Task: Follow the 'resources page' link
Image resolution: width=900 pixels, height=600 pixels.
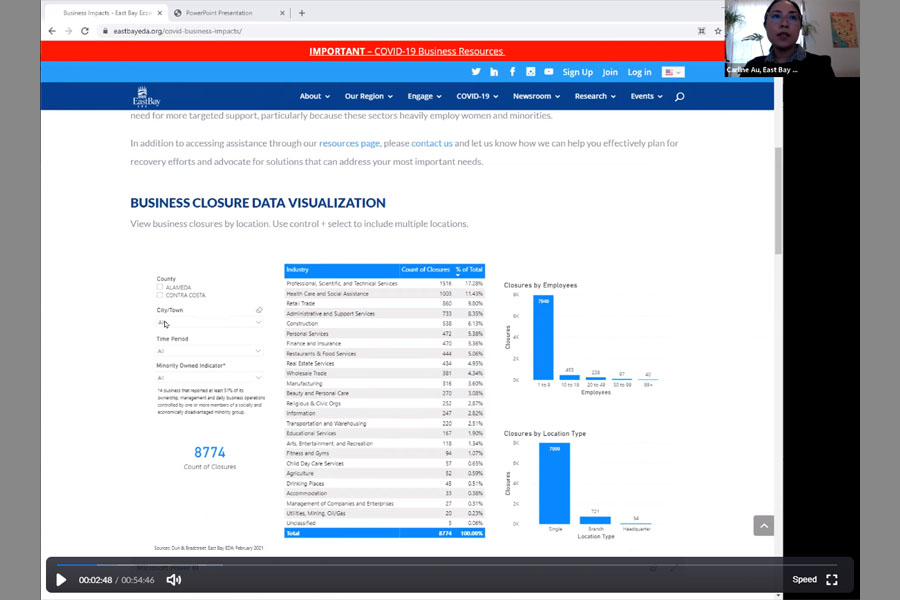Action: point(349,143)
